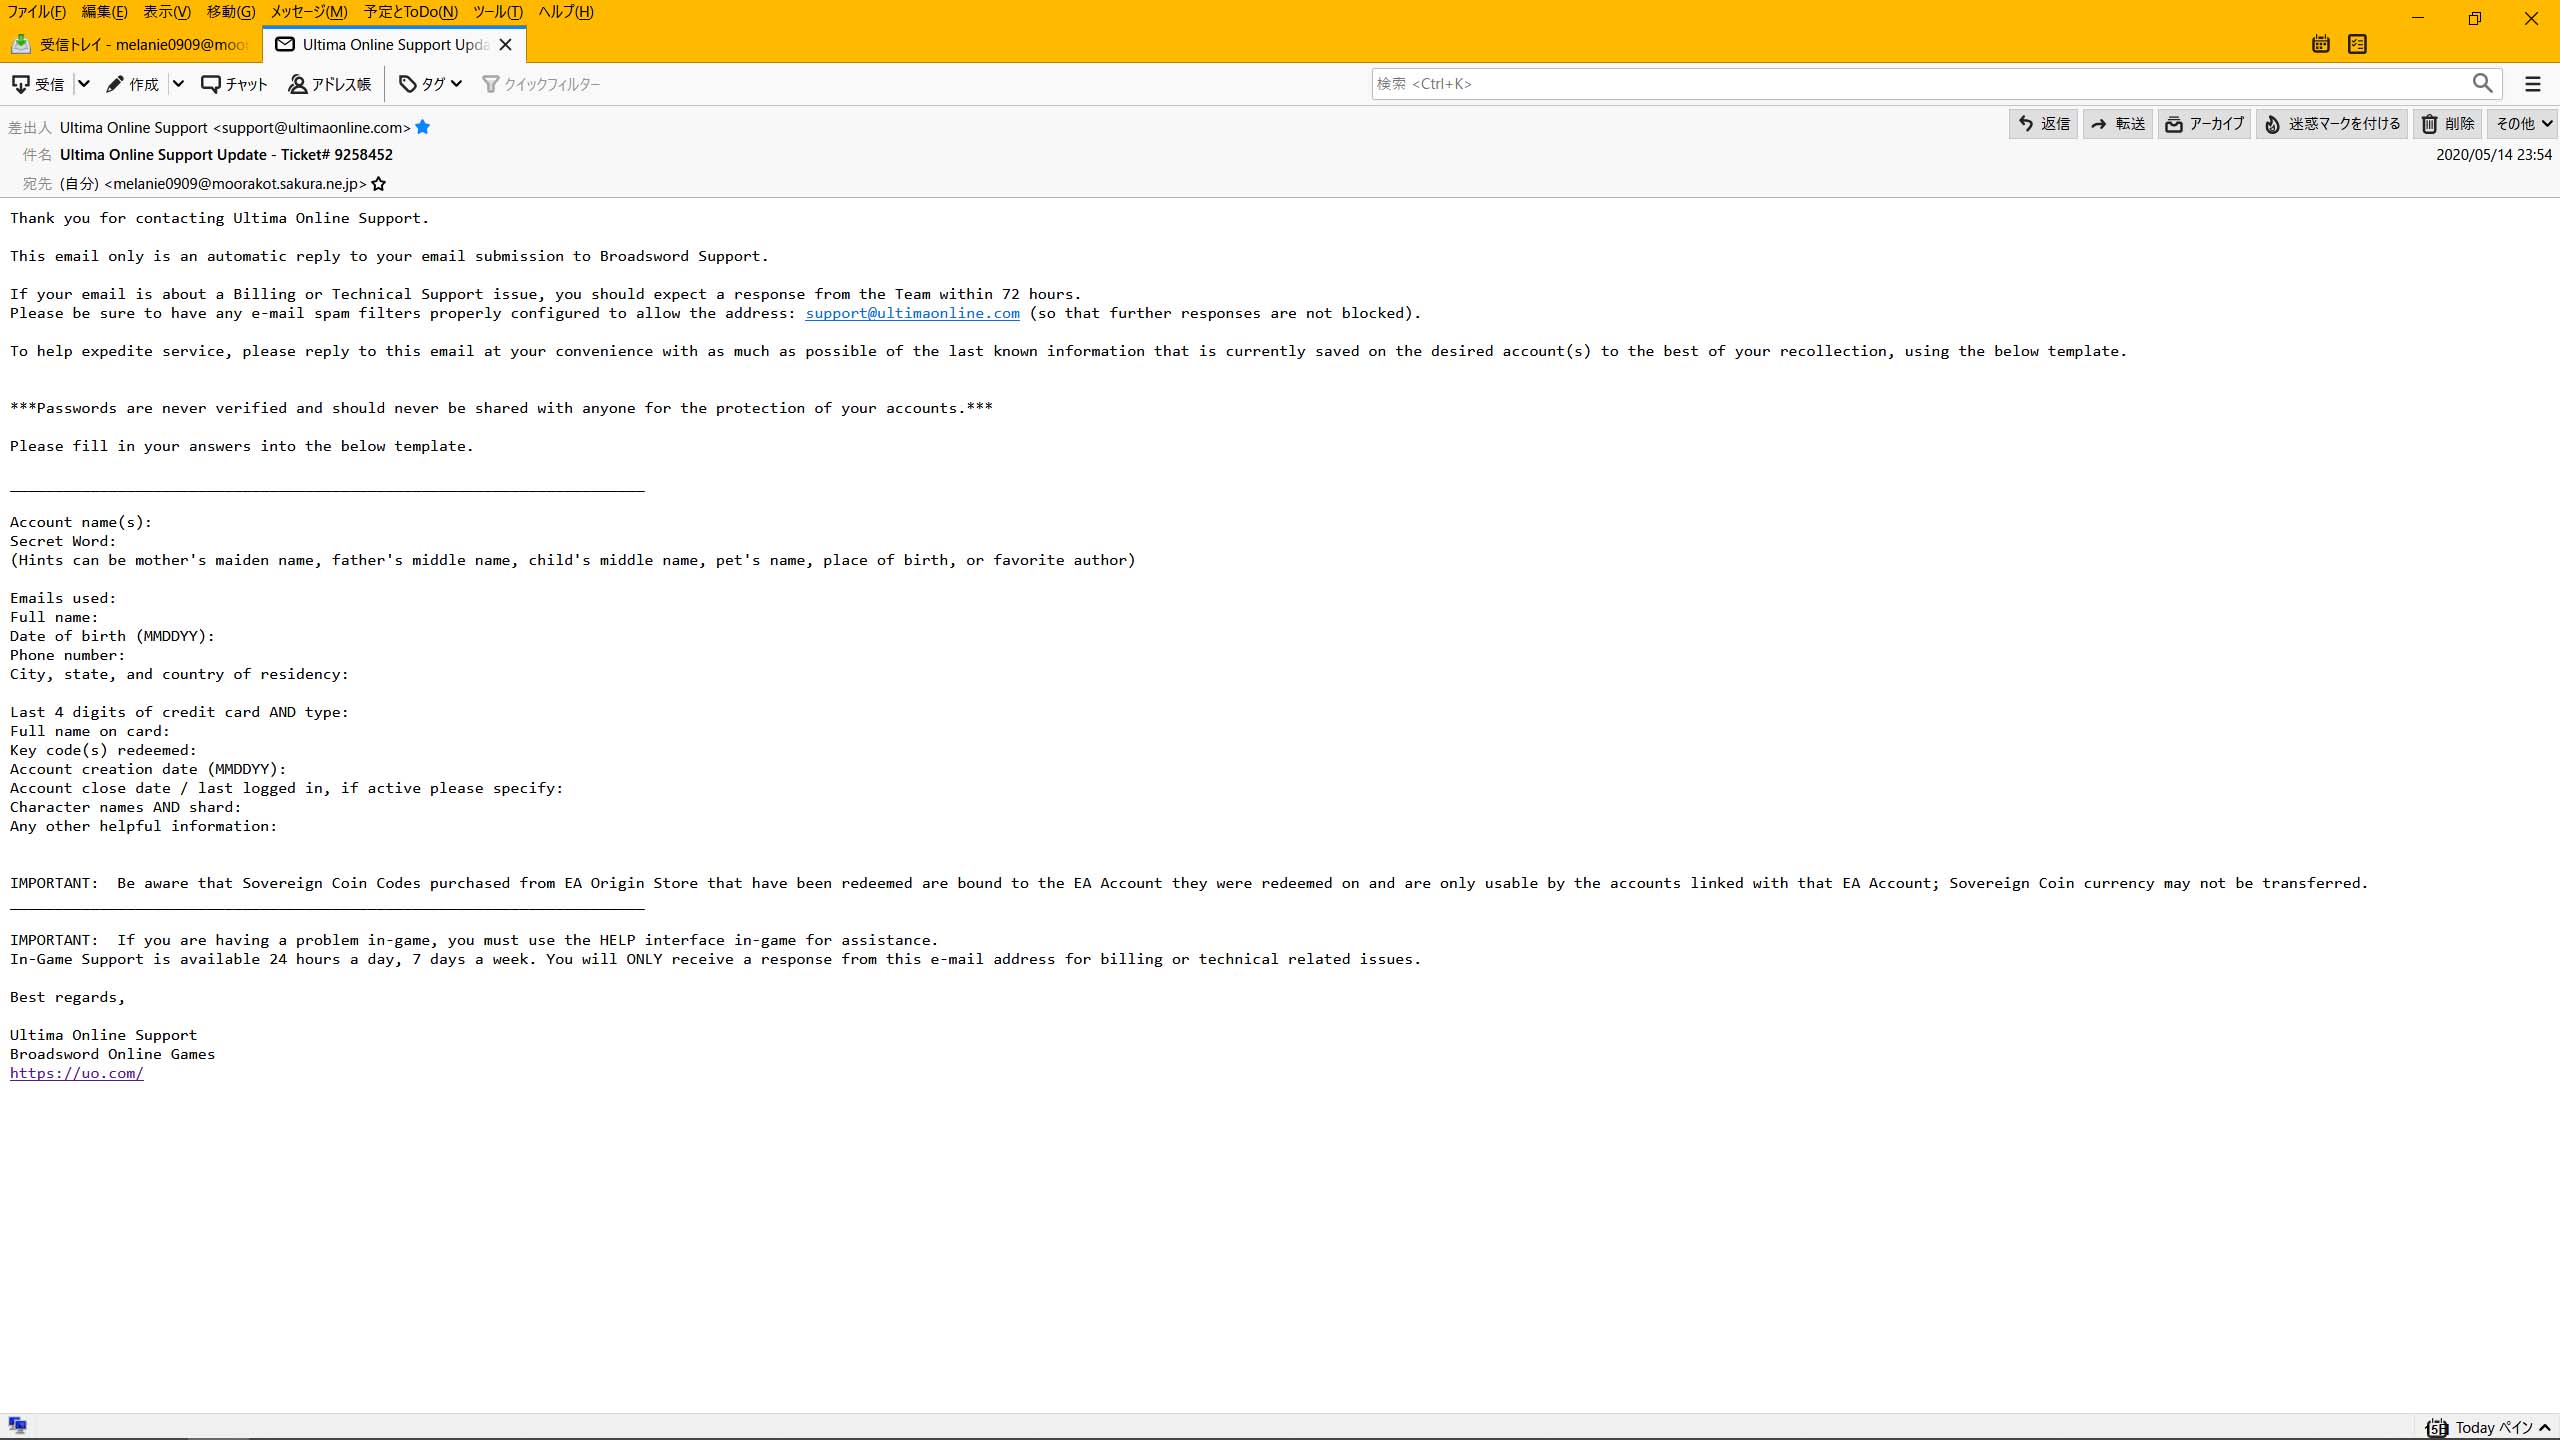
Task: Click the 'Broadsword Online Games' signature line
Action: 113,1054
